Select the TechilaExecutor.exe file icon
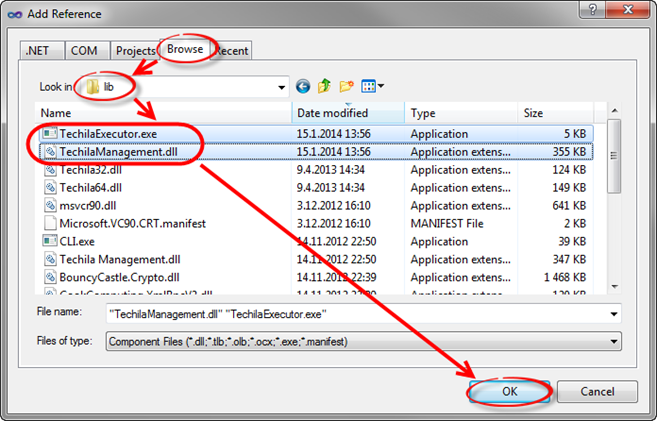 (50, 133)
